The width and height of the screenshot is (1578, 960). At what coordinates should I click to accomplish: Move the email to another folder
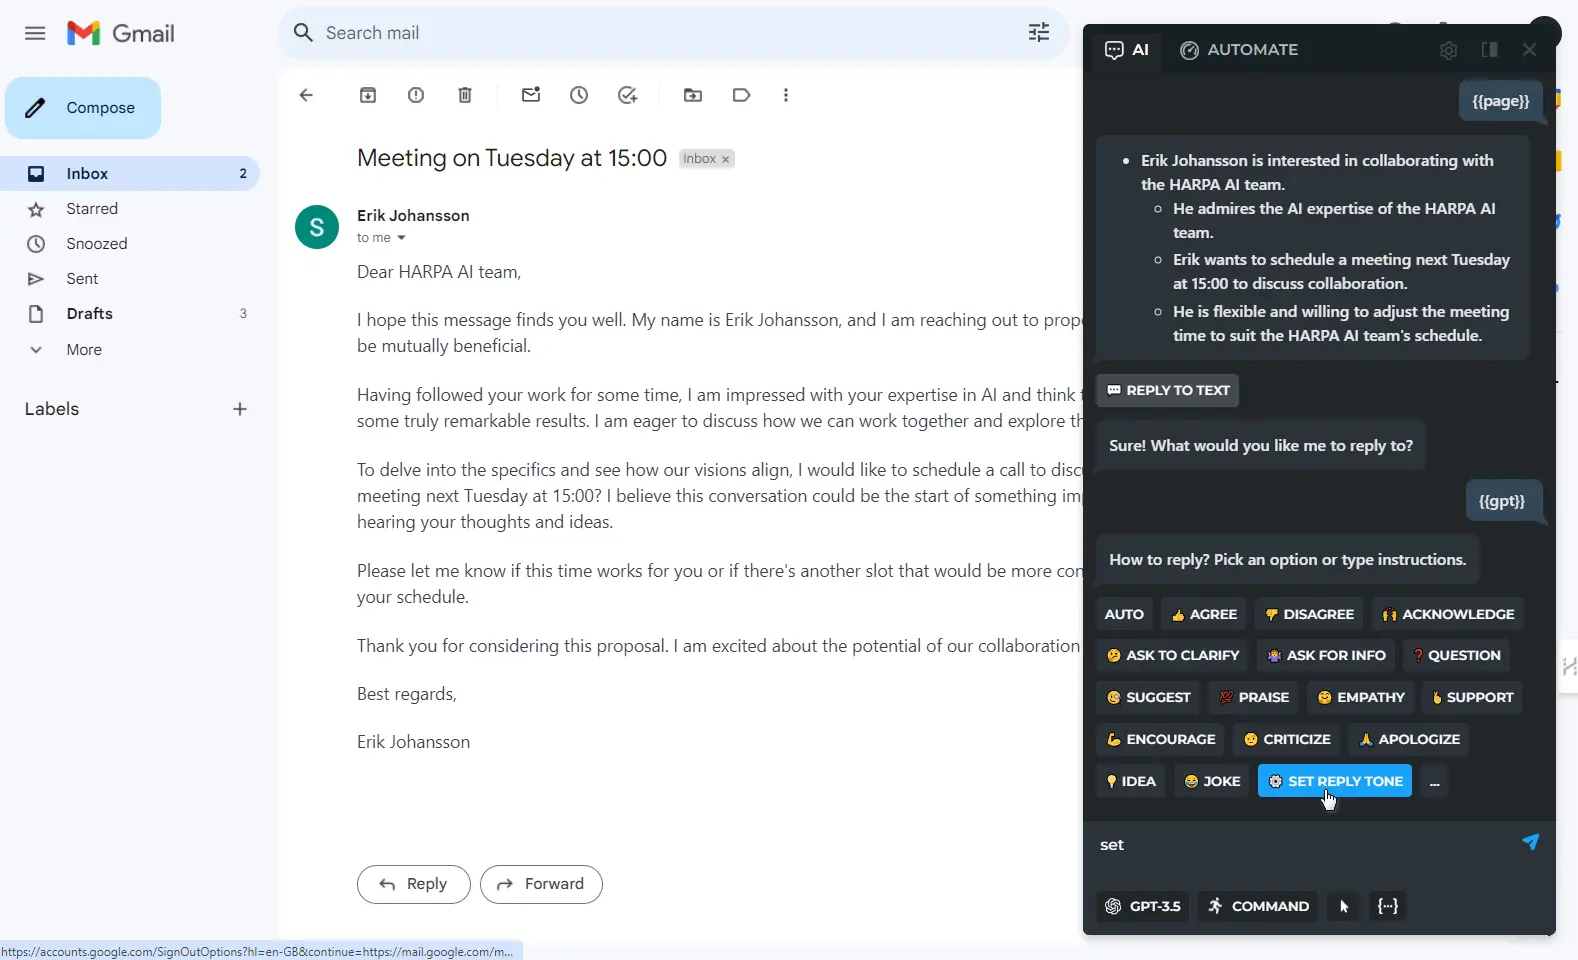pyautogui.click(x=693, y=95)
